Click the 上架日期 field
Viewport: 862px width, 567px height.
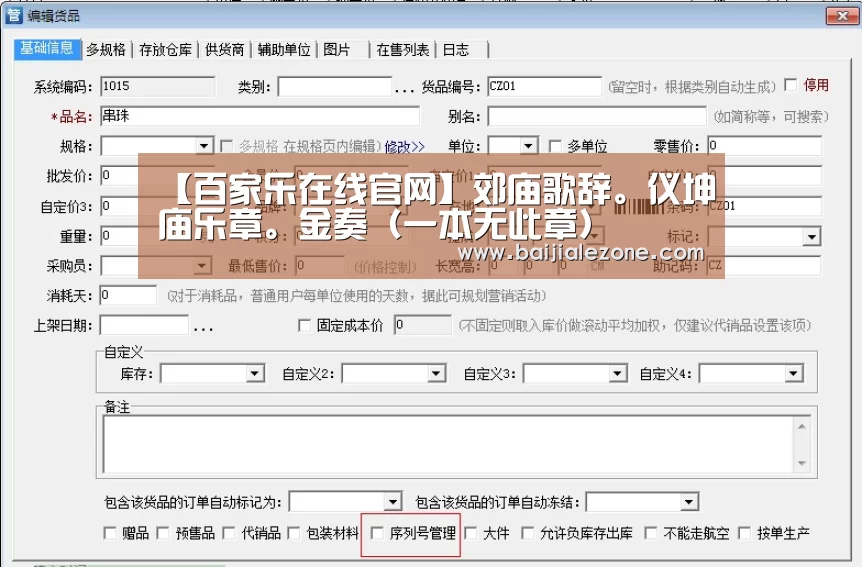(144, 325)
